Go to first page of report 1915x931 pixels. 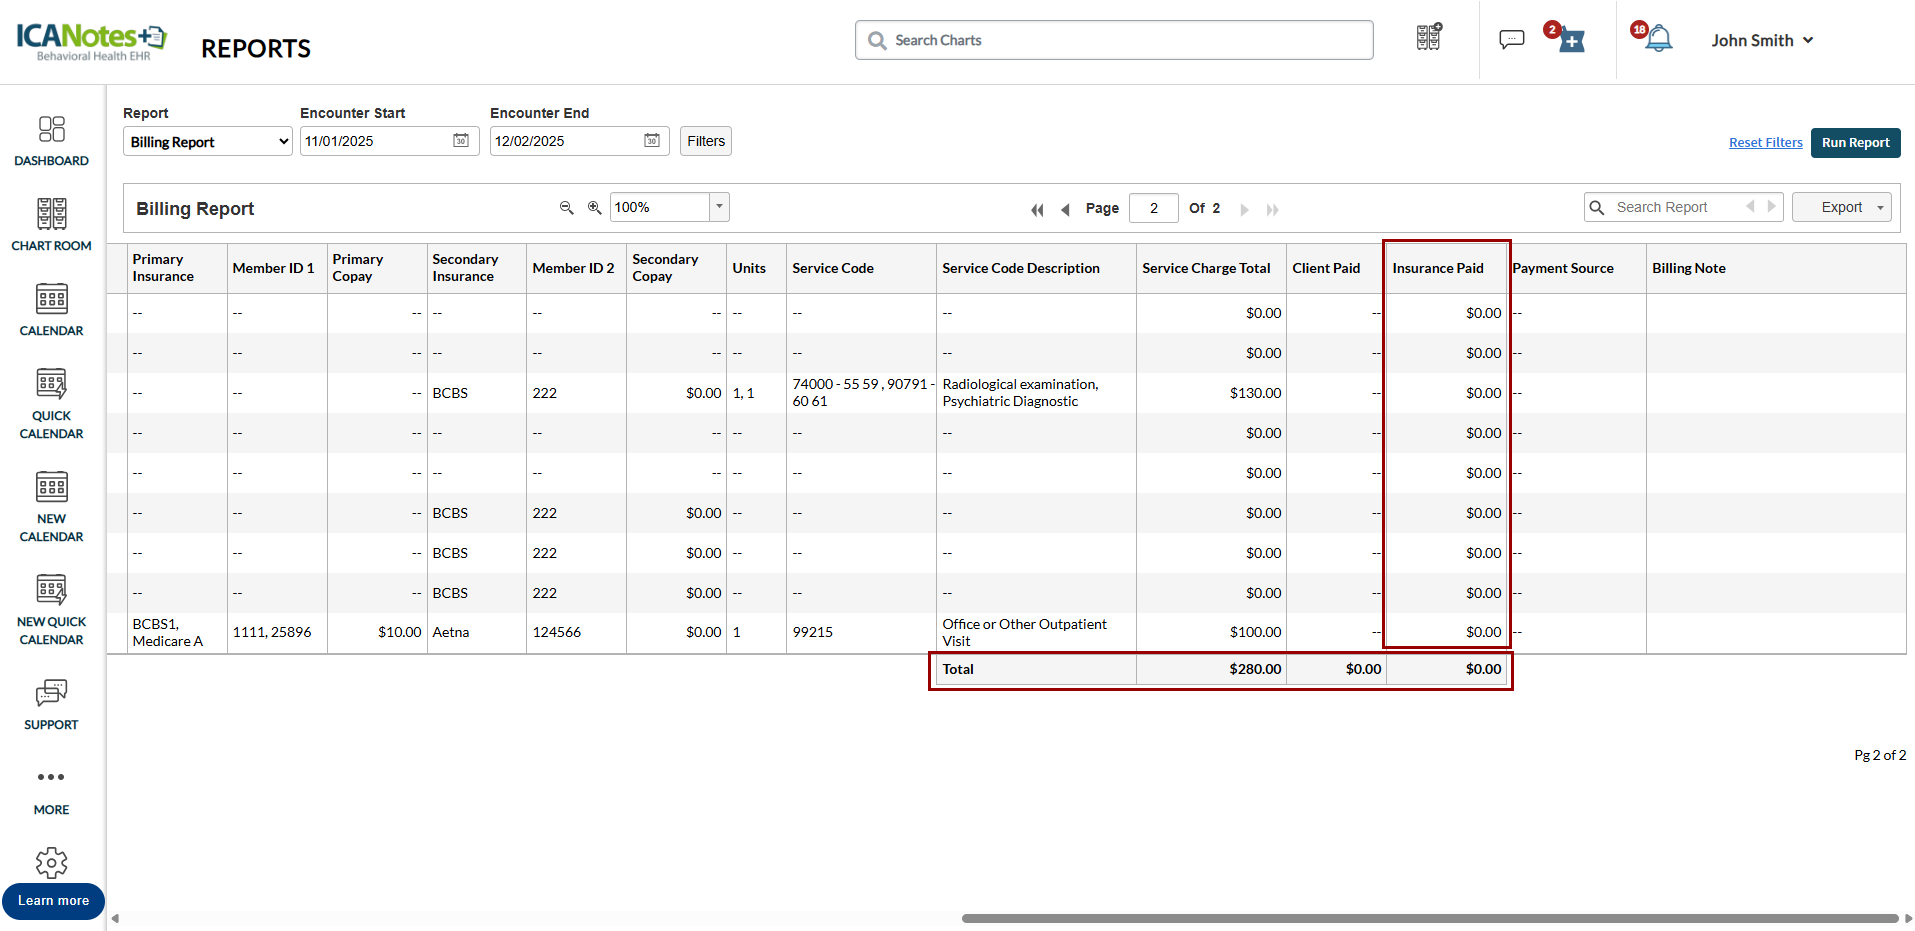1037,210
